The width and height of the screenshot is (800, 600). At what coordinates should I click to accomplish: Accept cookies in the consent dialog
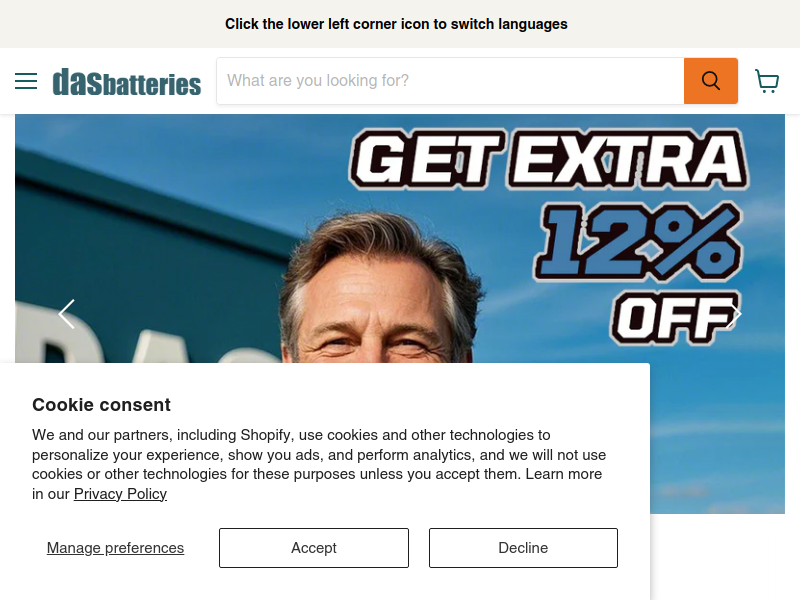314,548
